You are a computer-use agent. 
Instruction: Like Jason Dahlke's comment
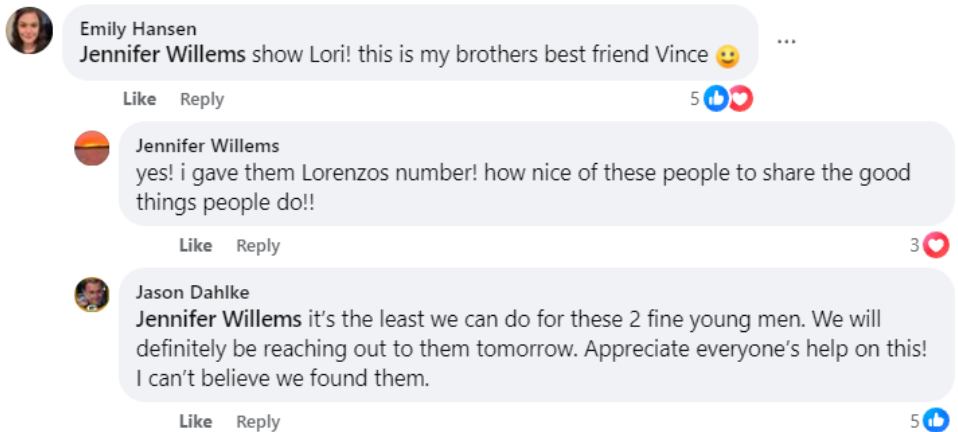196,422
